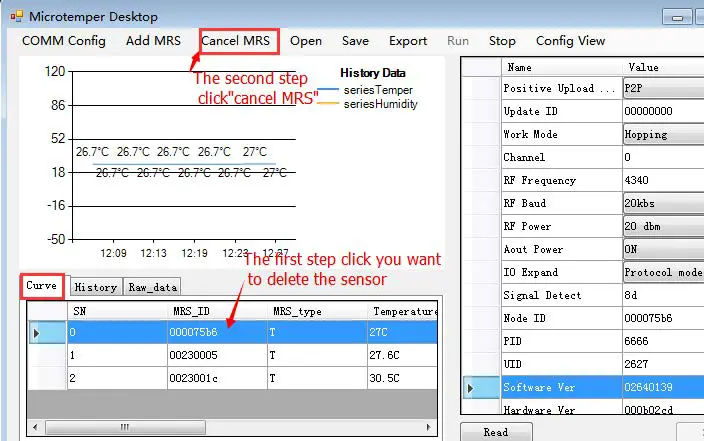The width and height of the screenshot is (704, 441).
Task: Click the Microtemper Desktop app icon
Action: tap(17, 17)
